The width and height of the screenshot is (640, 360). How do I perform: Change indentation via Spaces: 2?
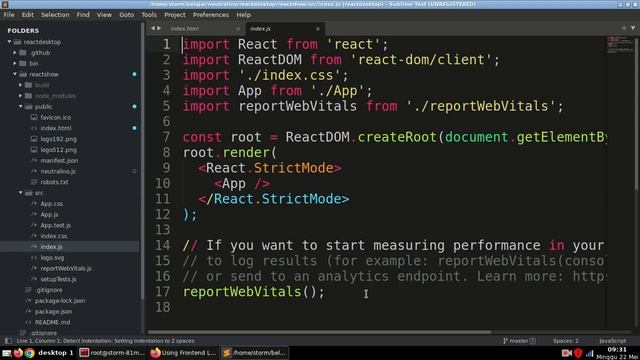point(566,340)
